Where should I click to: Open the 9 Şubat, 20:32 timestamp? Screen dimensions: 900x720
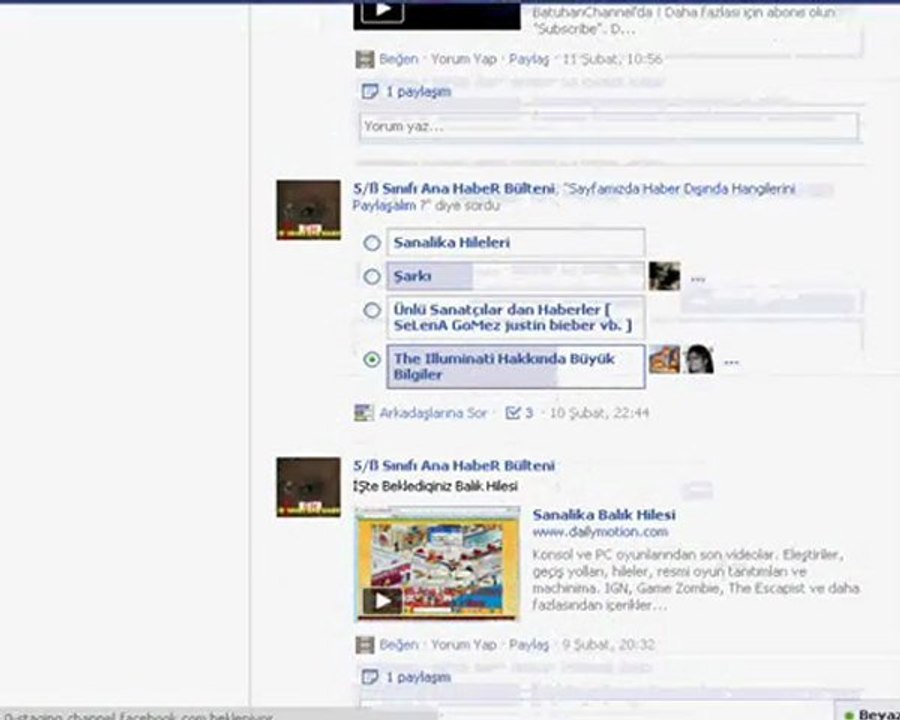coord(608,645)
